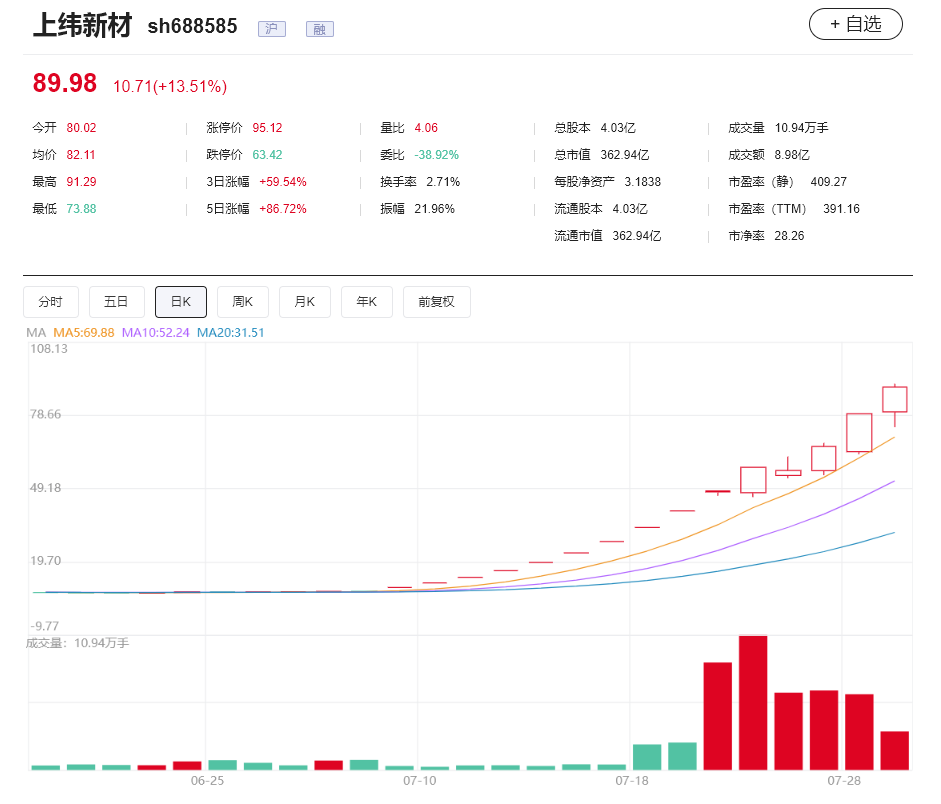Click the 跌停价 value 63.42
941x804 pixels.
[x=267, y=155]
